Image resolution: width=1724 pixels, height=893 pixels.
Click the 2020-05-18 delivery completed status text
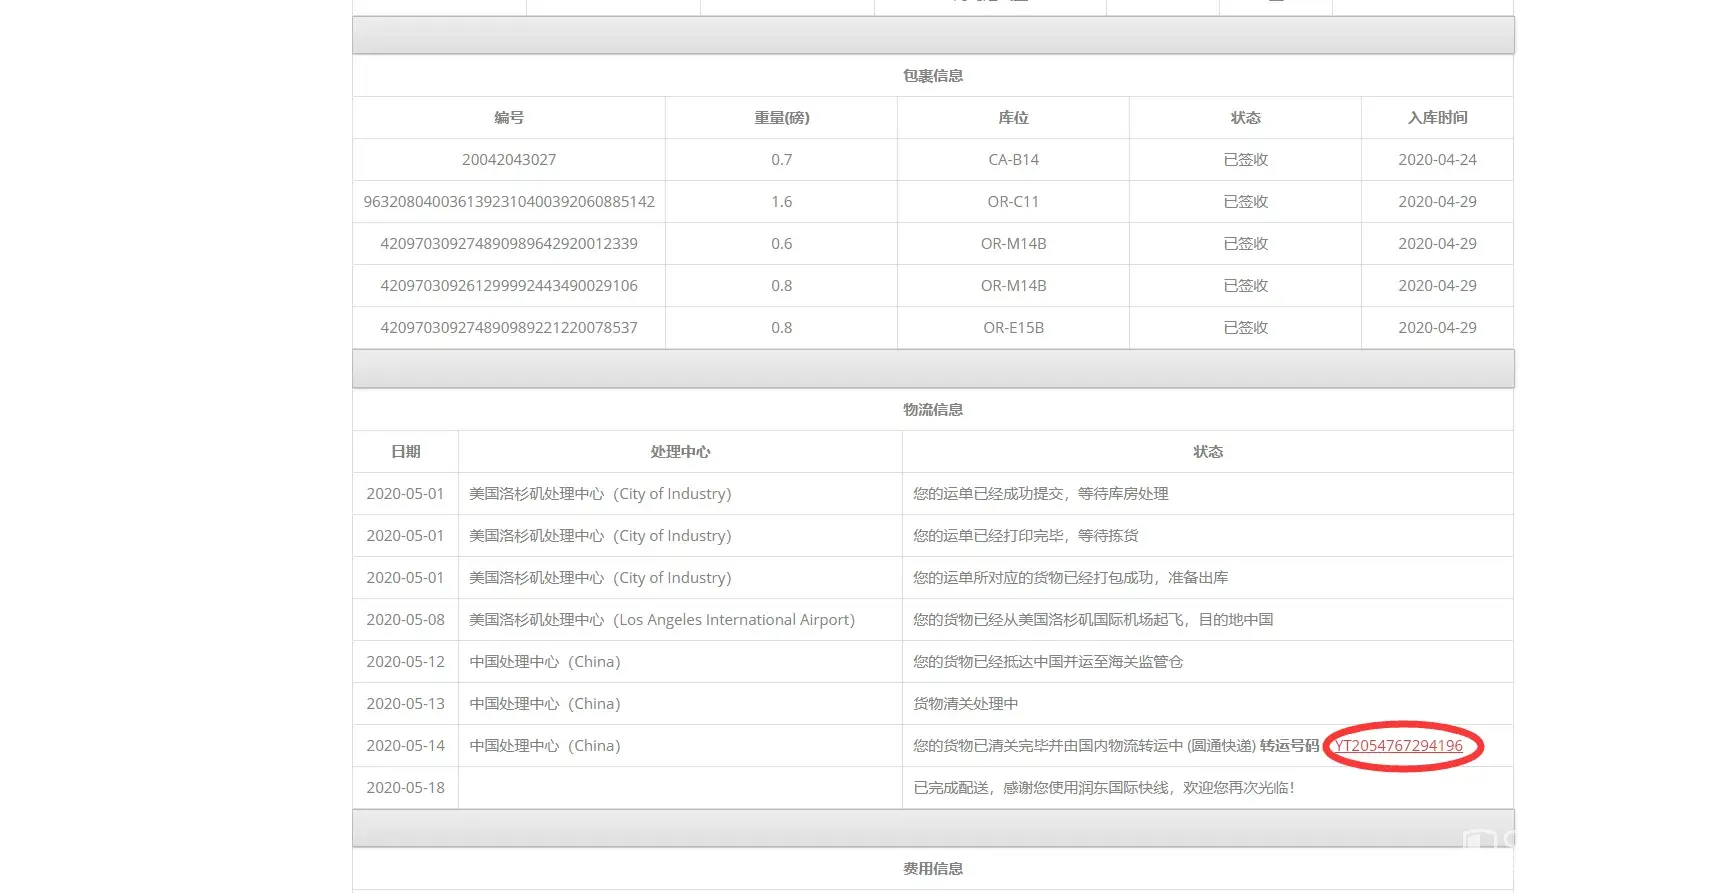tap(1104, 788)
